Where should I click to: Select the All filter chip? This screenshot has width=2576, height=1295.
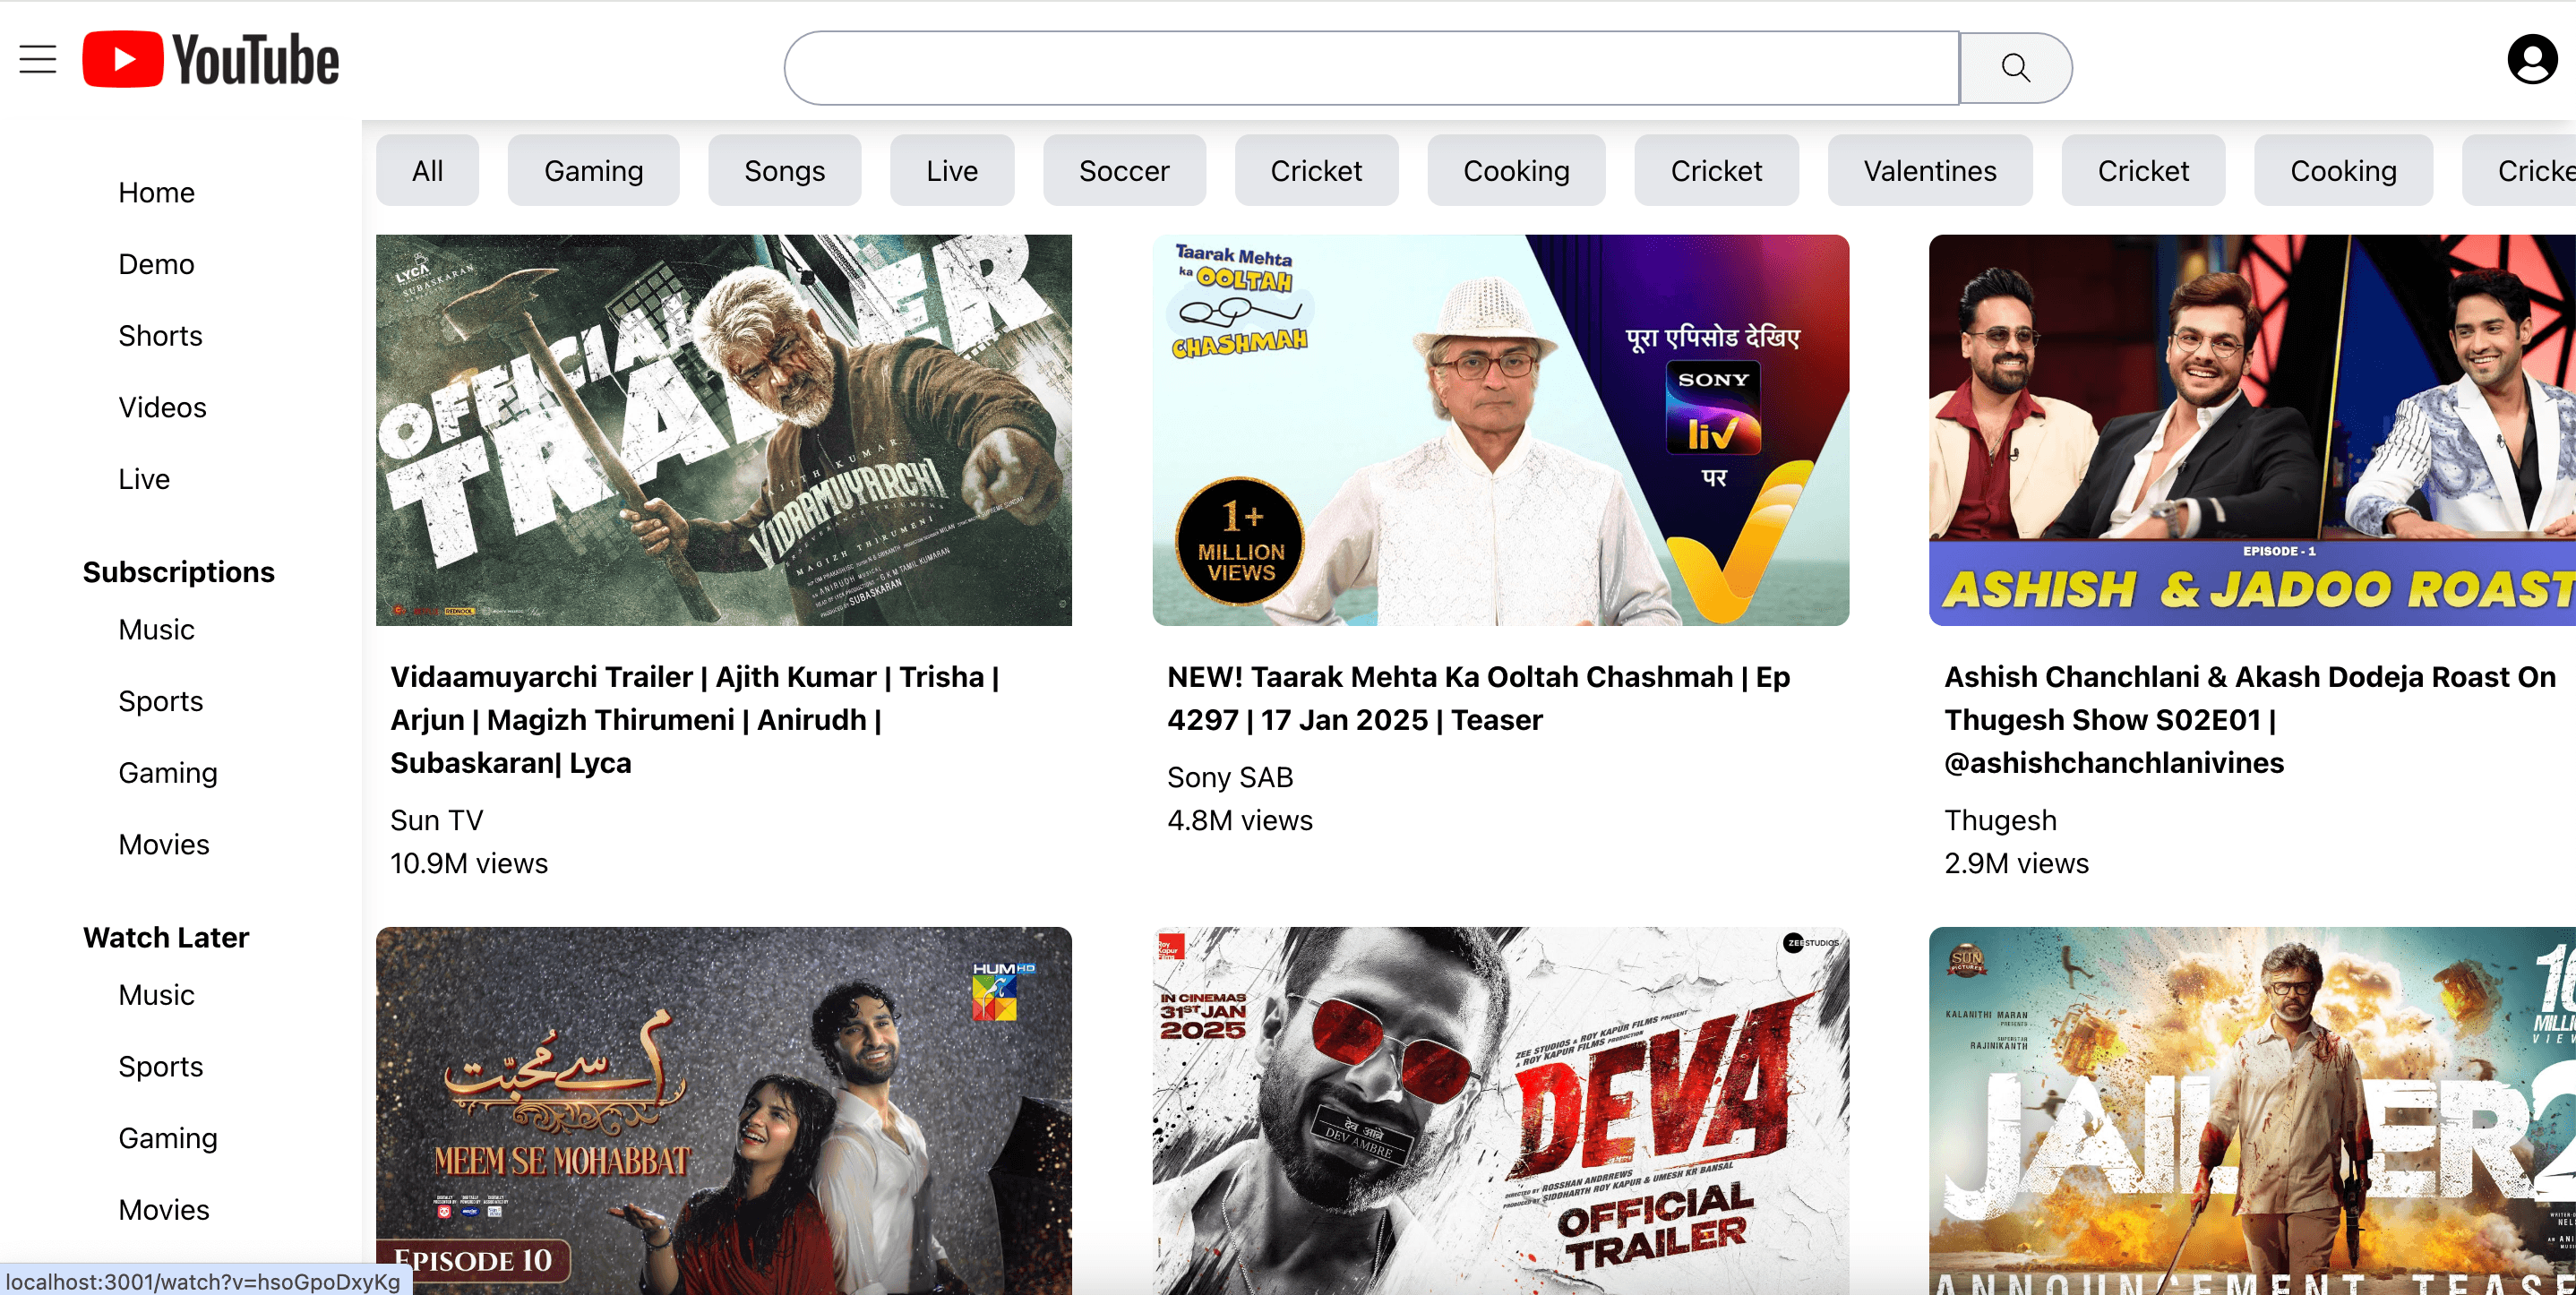point(427,171)
